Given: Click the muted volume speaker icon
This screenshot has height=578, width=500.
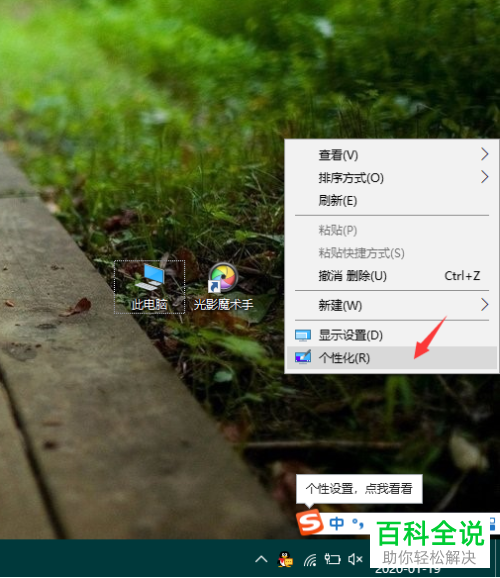Looking at the screenshot, I should click(x=355, y=559).
